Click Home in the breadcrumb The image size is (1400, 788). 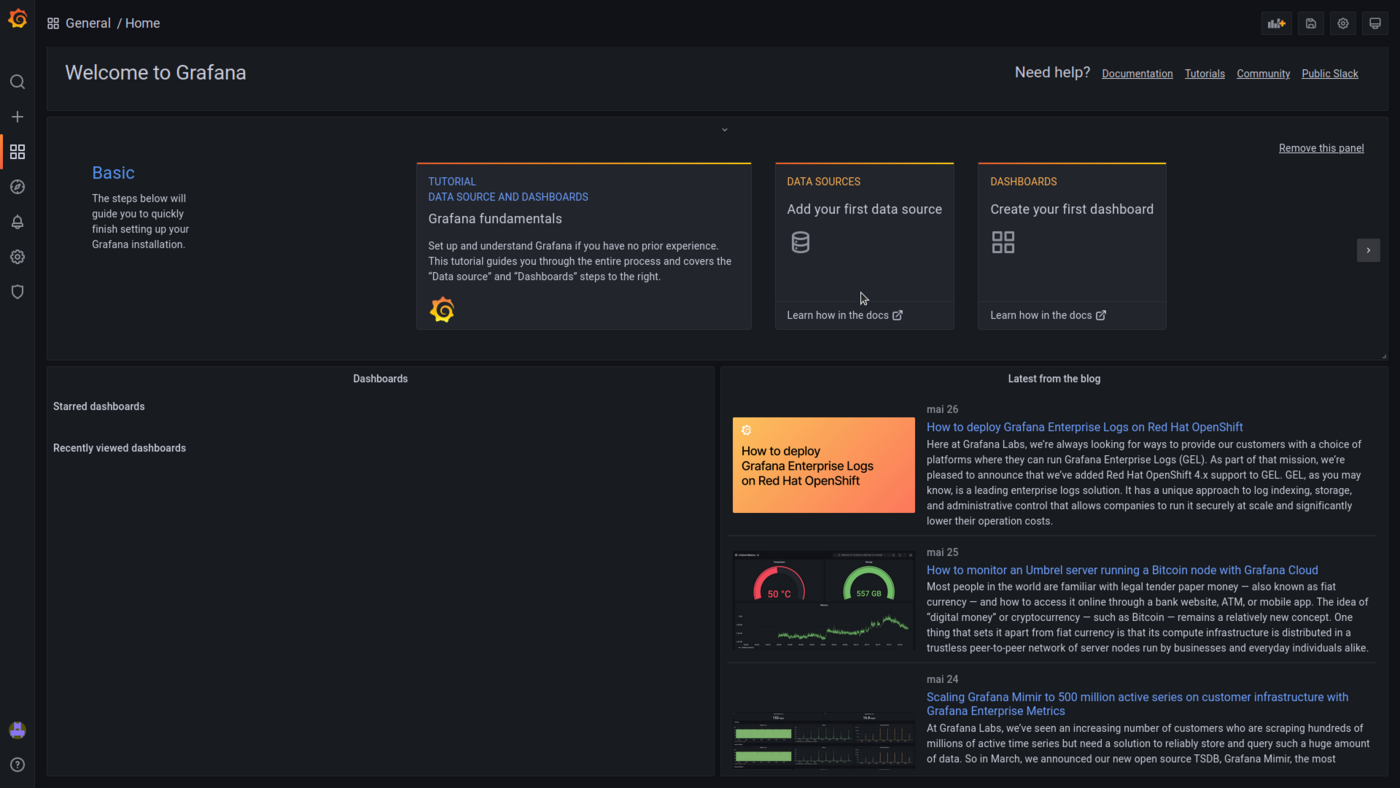[142, 23]
